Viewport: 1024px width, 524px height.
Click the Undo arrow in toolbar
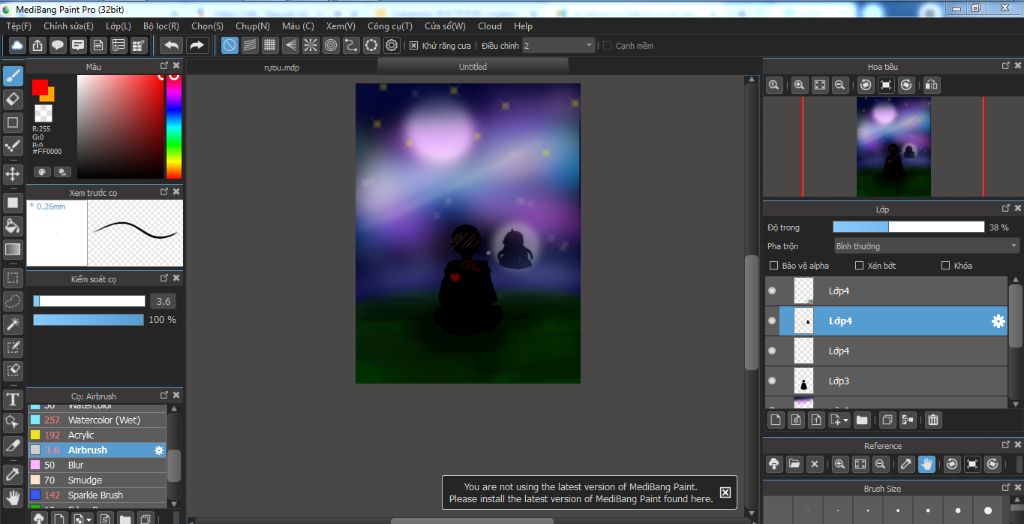coord(171,45)
